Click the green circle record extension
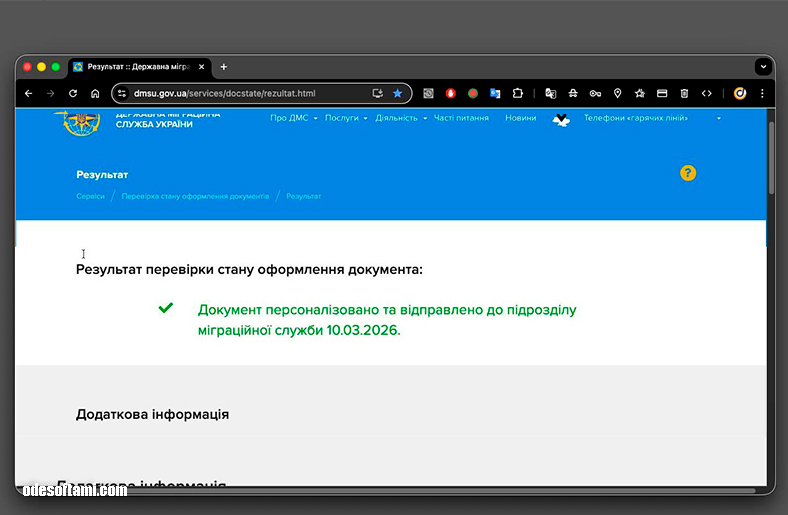This screenshot has width=788, height=515. pos(473,93)
